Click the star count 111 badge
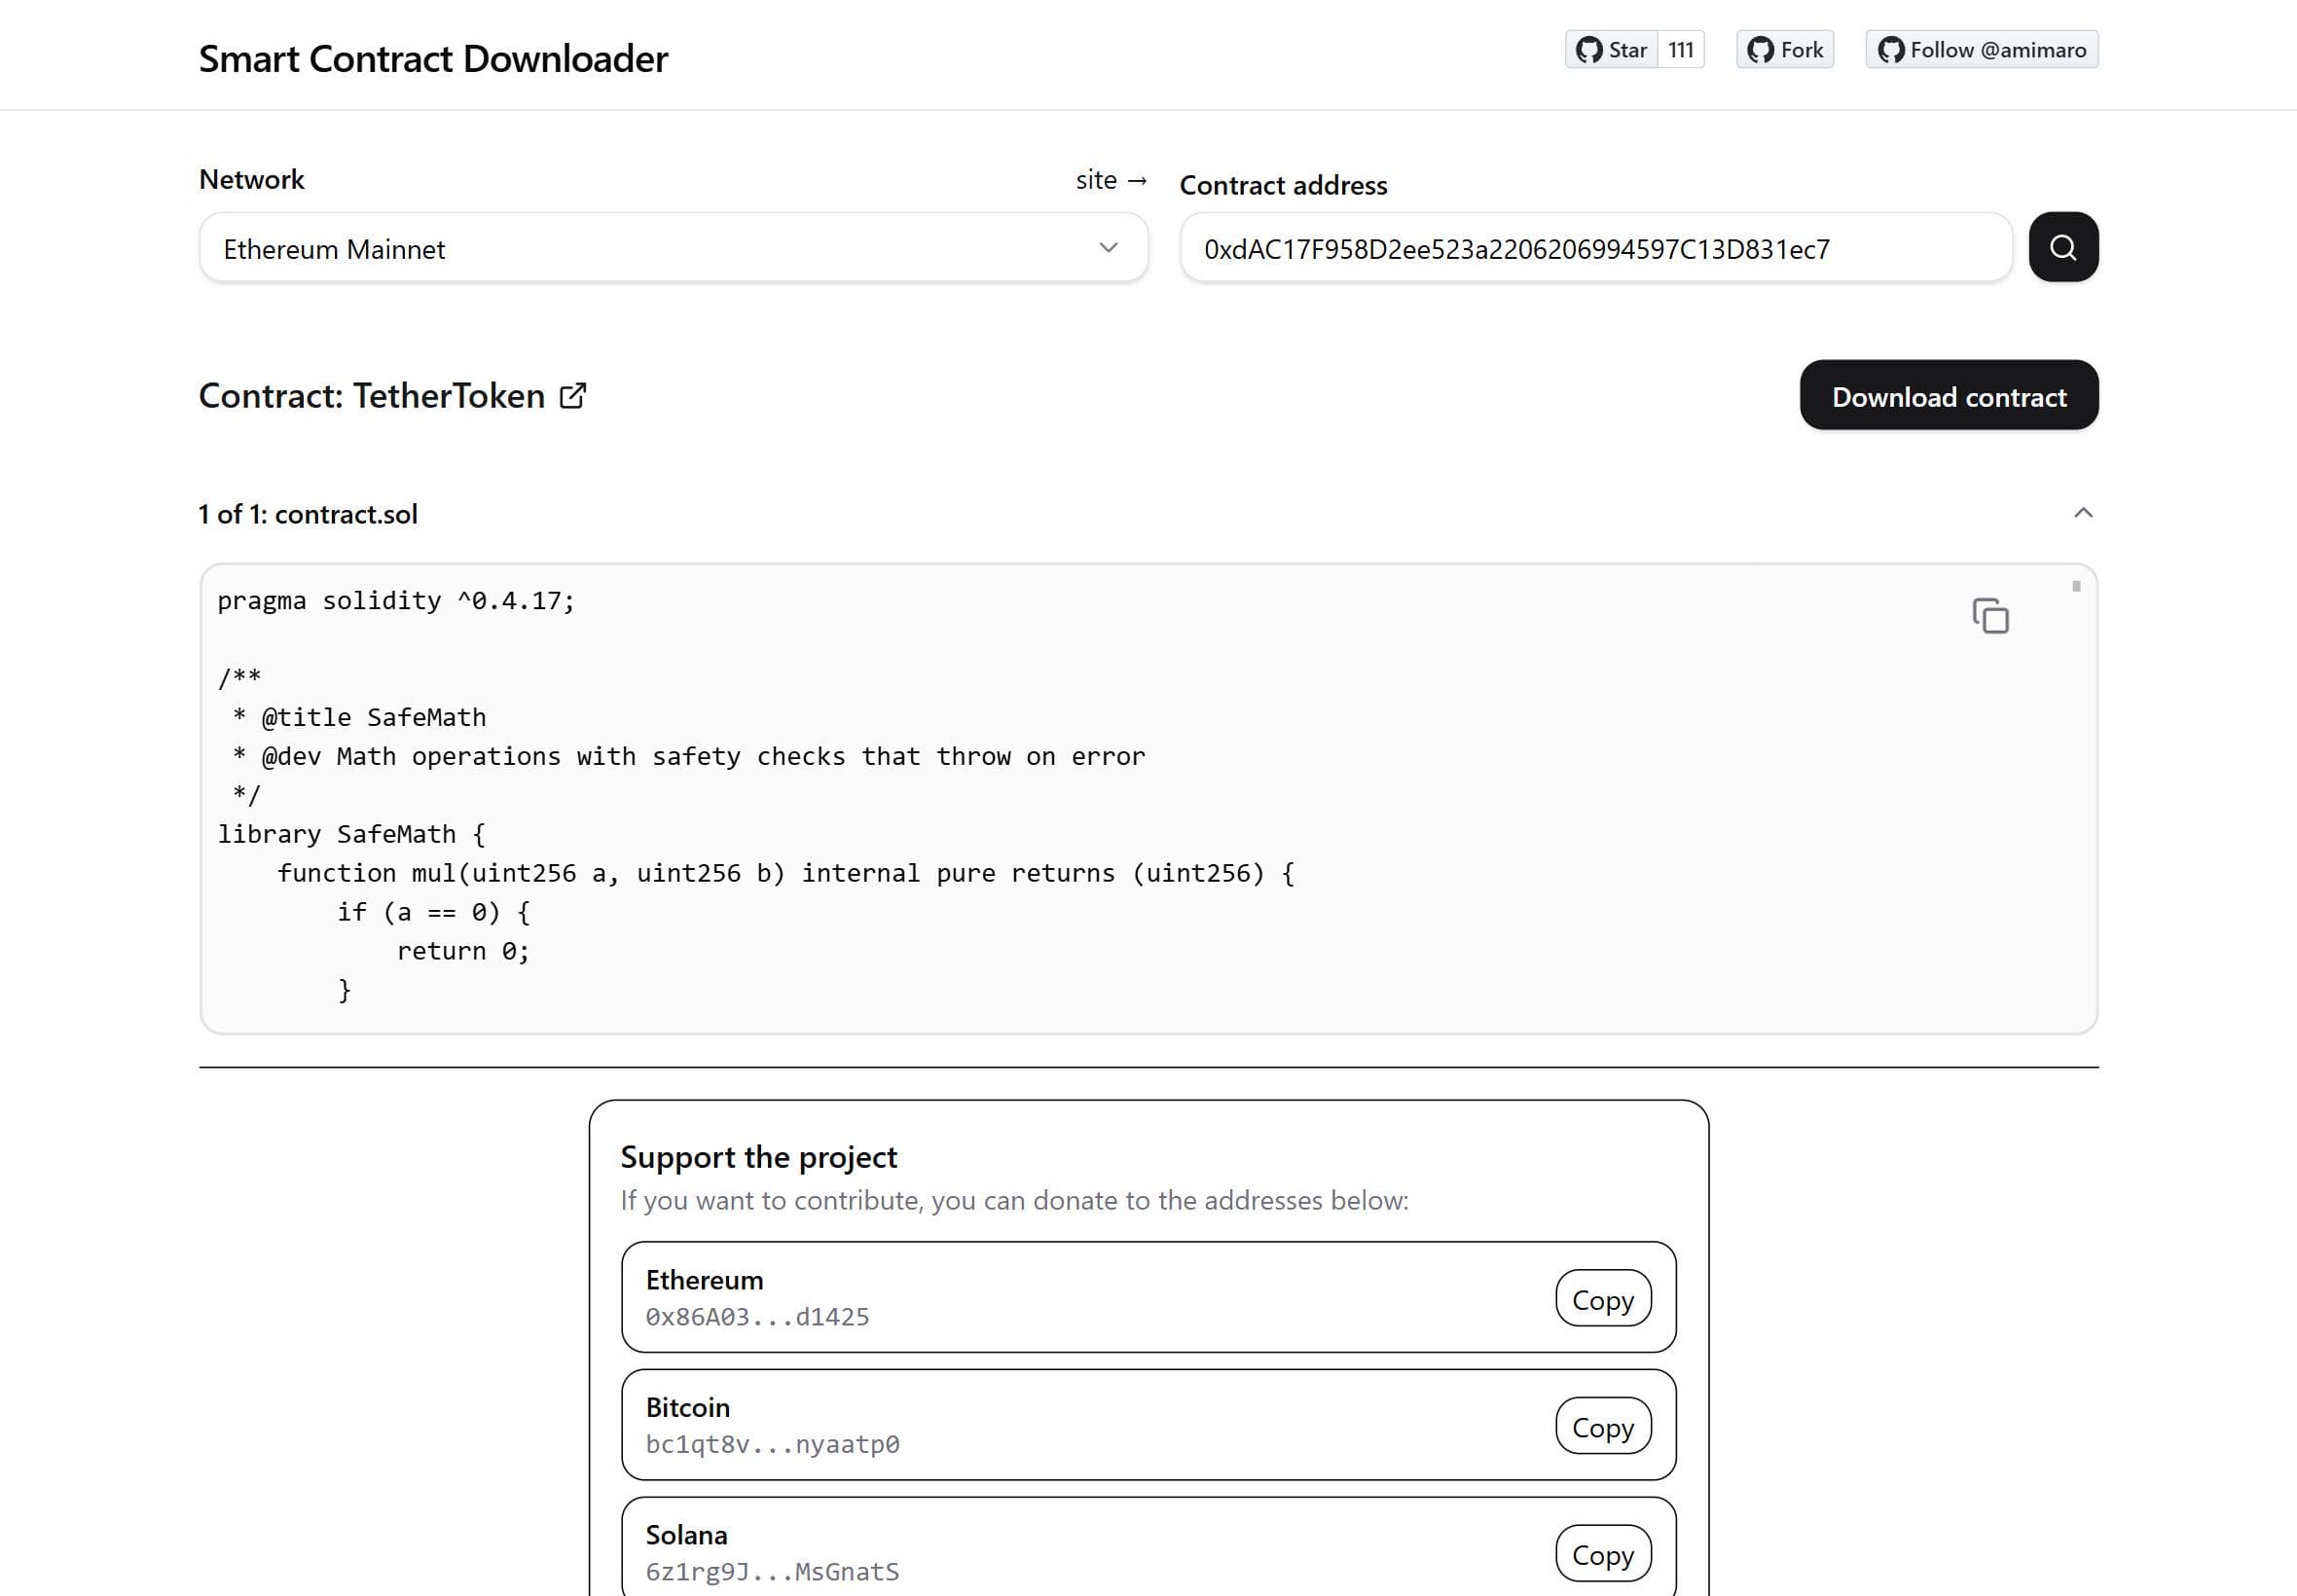2297x1596 pixels. pyautogui.click(x=1681, y=48)
